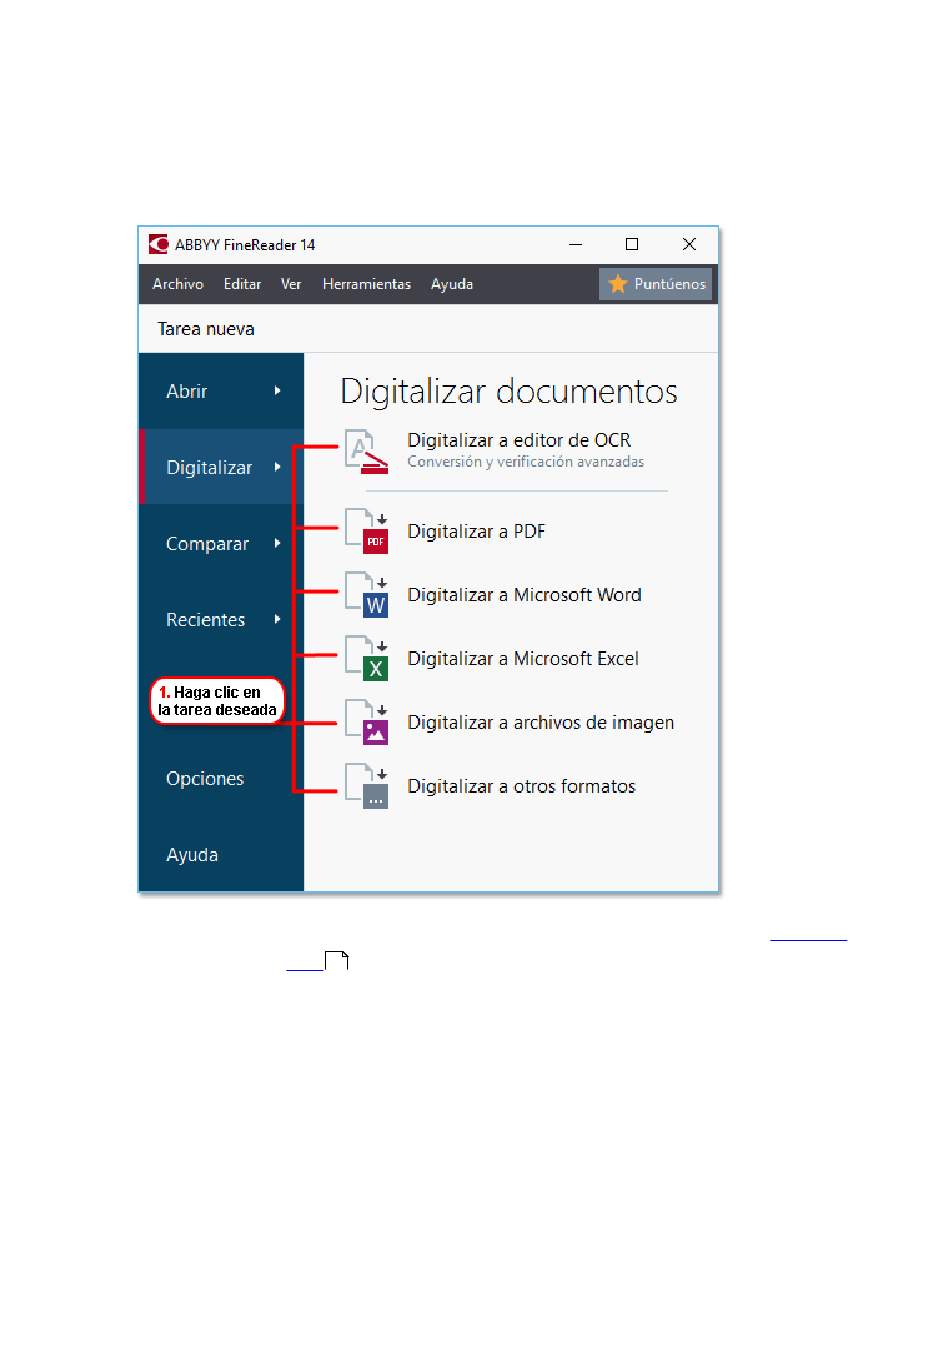950x1360 pixels.
Task: Choose Digitalizar a editor de OCR text
Action: coord(519,440)
